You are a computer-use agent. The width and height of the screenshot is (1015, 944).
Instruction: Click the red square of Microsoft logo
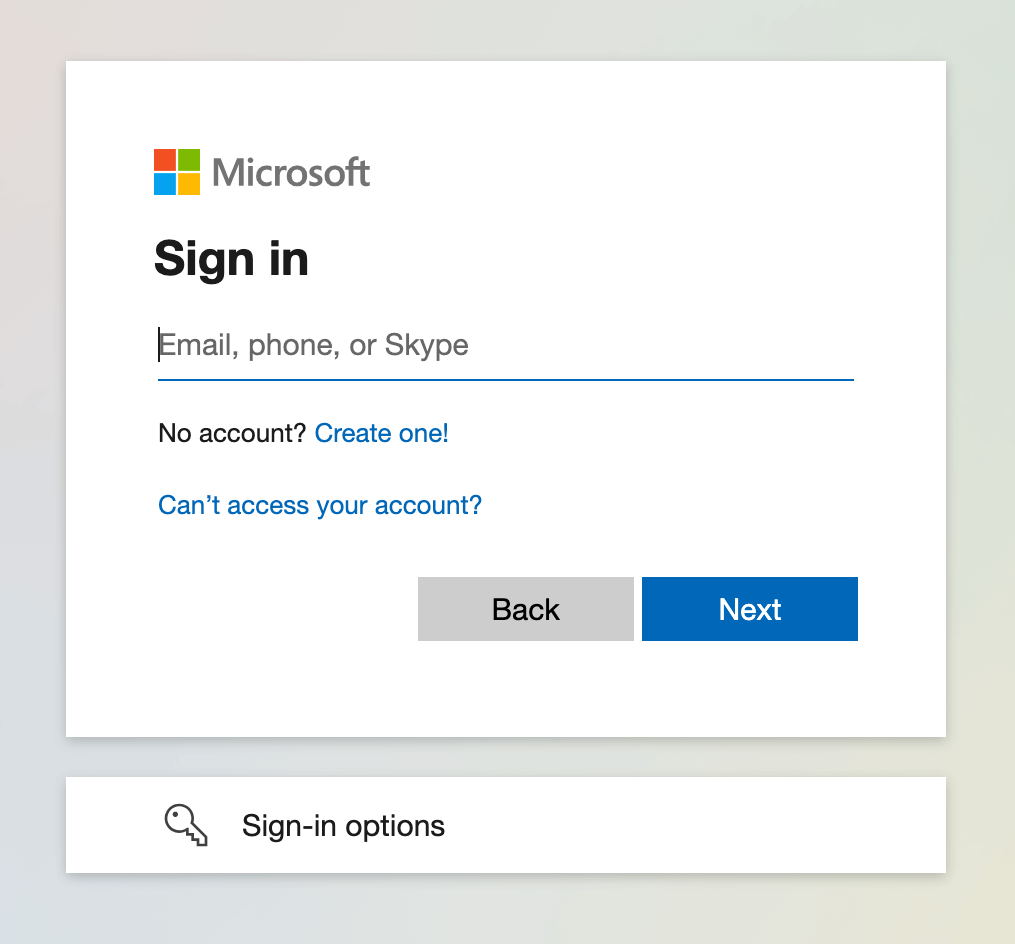pos(165,160)
